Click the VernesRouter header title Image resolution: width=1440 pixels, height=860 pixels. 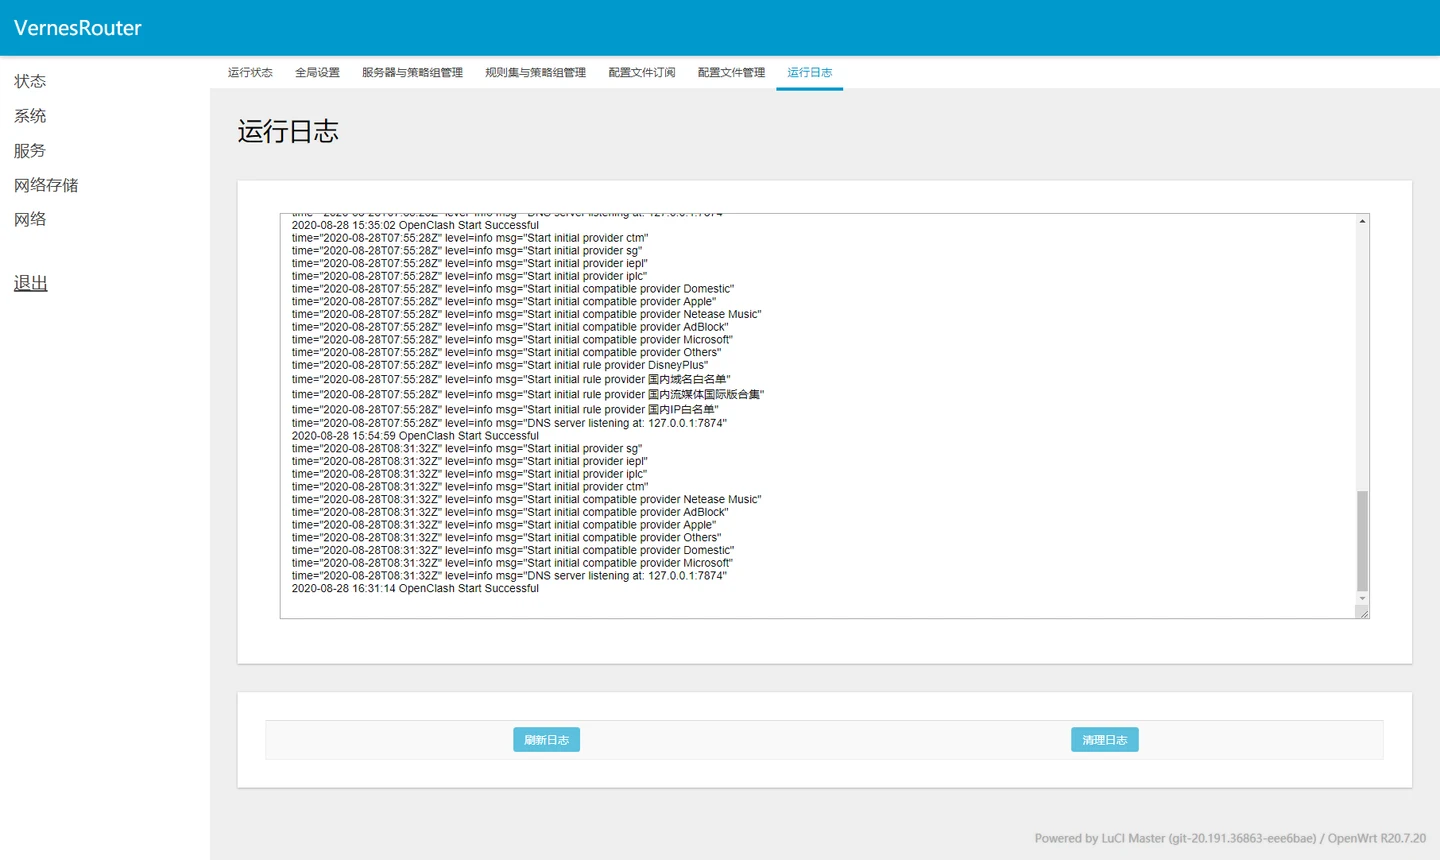pos(78,28)
